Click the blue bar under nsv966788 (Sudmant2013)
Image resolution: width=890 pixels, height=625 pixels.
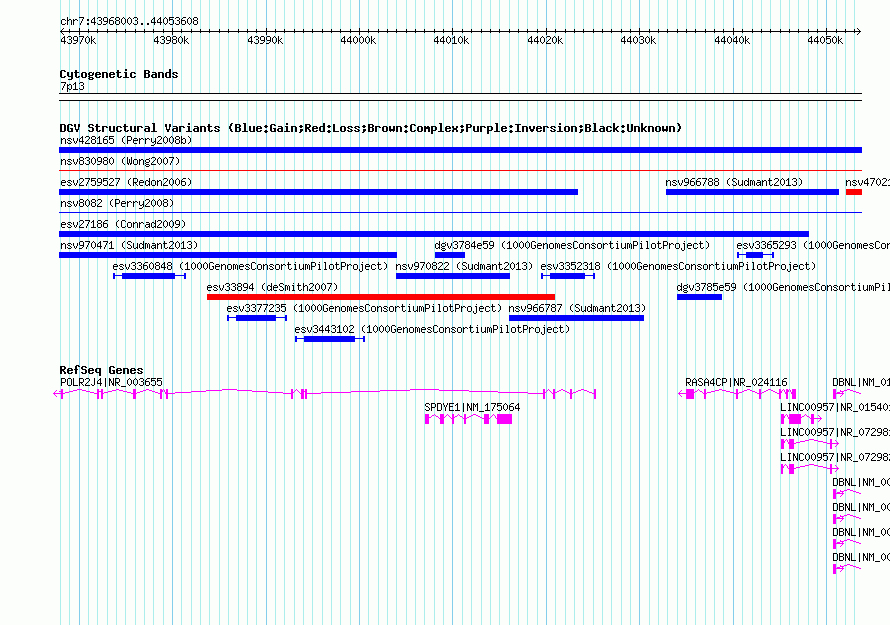(752, 192)
